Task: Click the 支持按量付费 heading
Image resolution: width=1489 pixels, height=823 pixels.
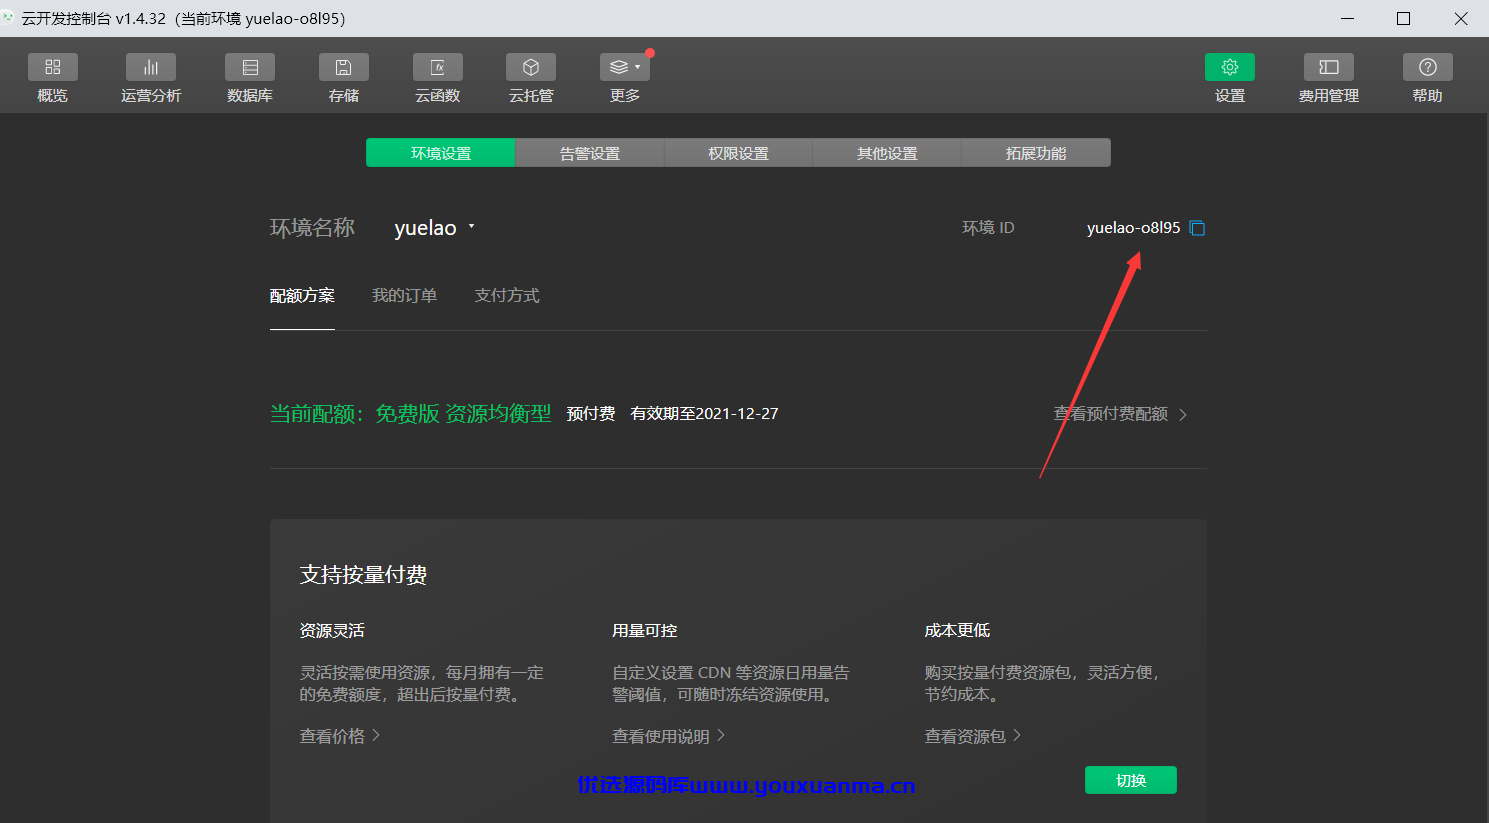Action: click(364, 575)
